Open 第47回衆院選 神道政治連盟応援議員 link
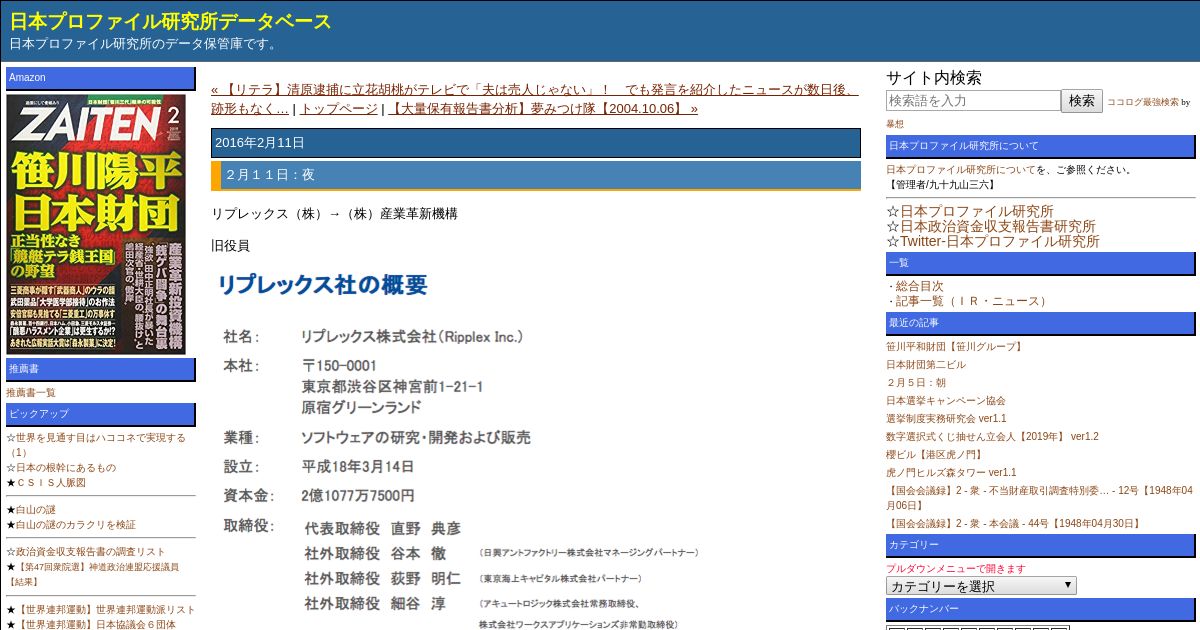 pos(93,574)
